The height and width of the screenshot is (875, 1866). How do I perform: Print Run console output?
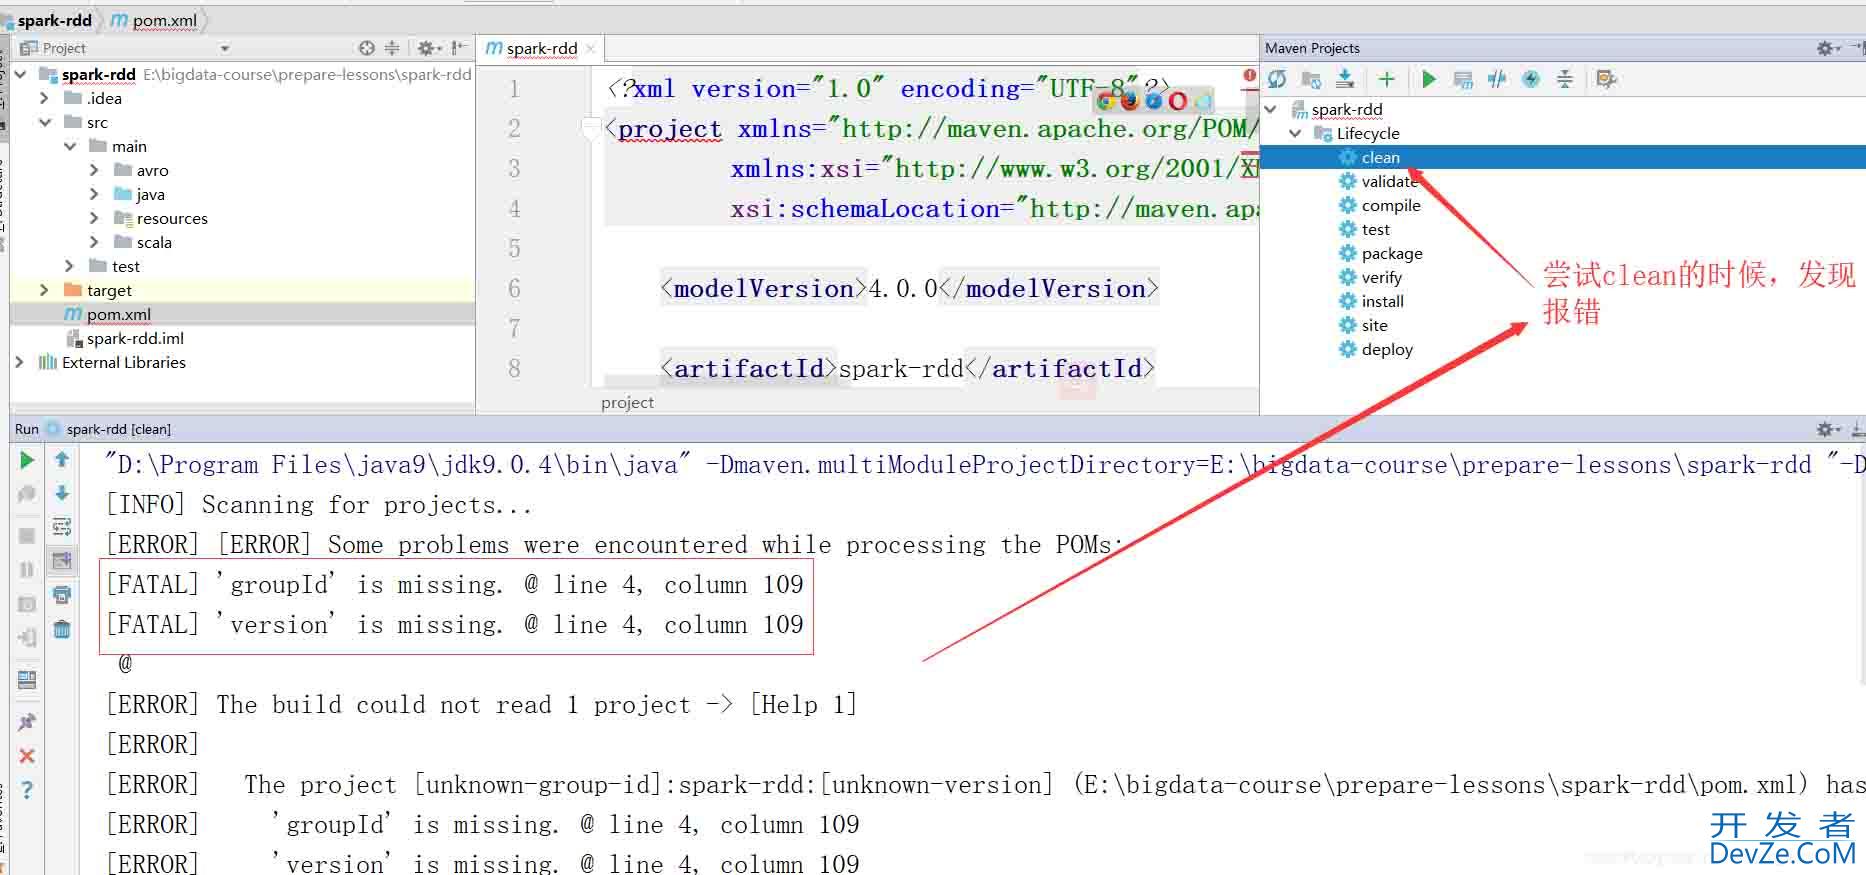point(62,595)
